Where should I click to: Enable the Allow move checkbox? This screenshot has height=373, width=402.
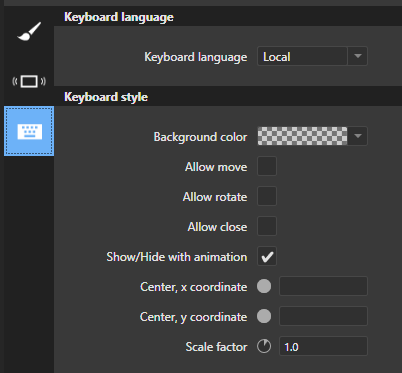267,166
